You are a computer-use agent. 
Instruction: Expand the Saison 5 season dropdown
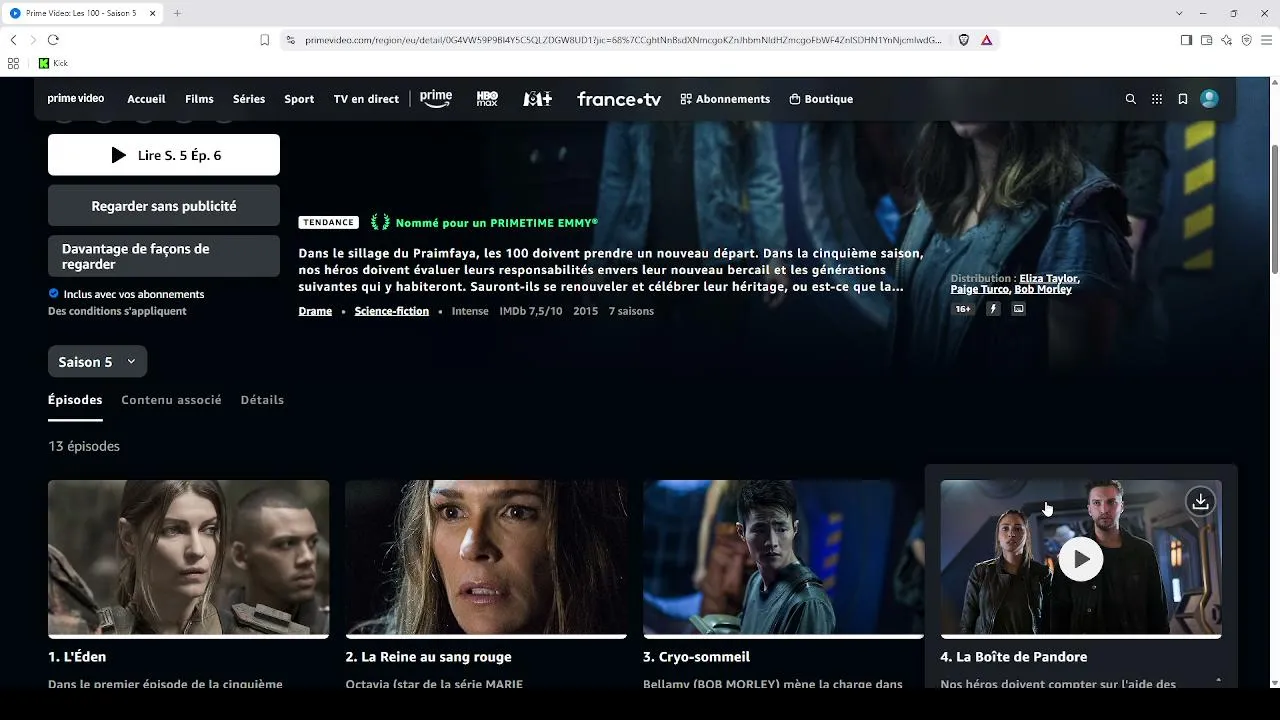pyautogui.click(x=97, y=362)
